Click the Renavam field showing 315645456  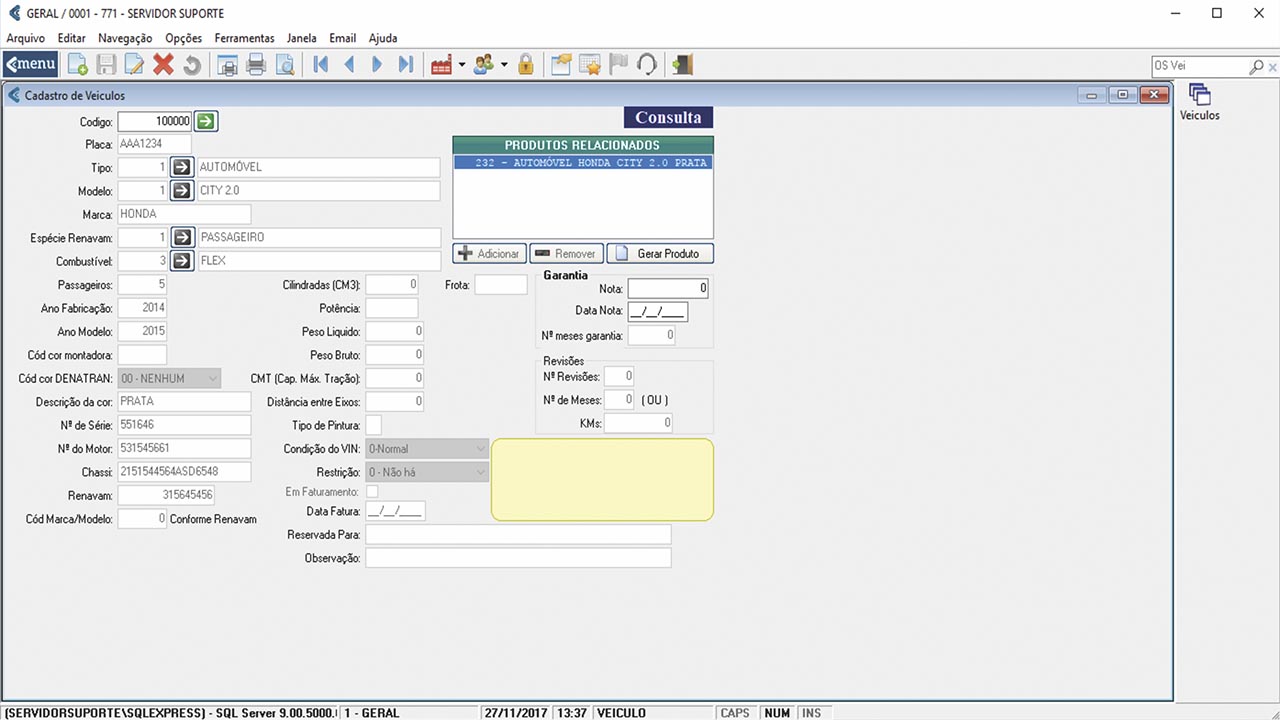point(166,495)
